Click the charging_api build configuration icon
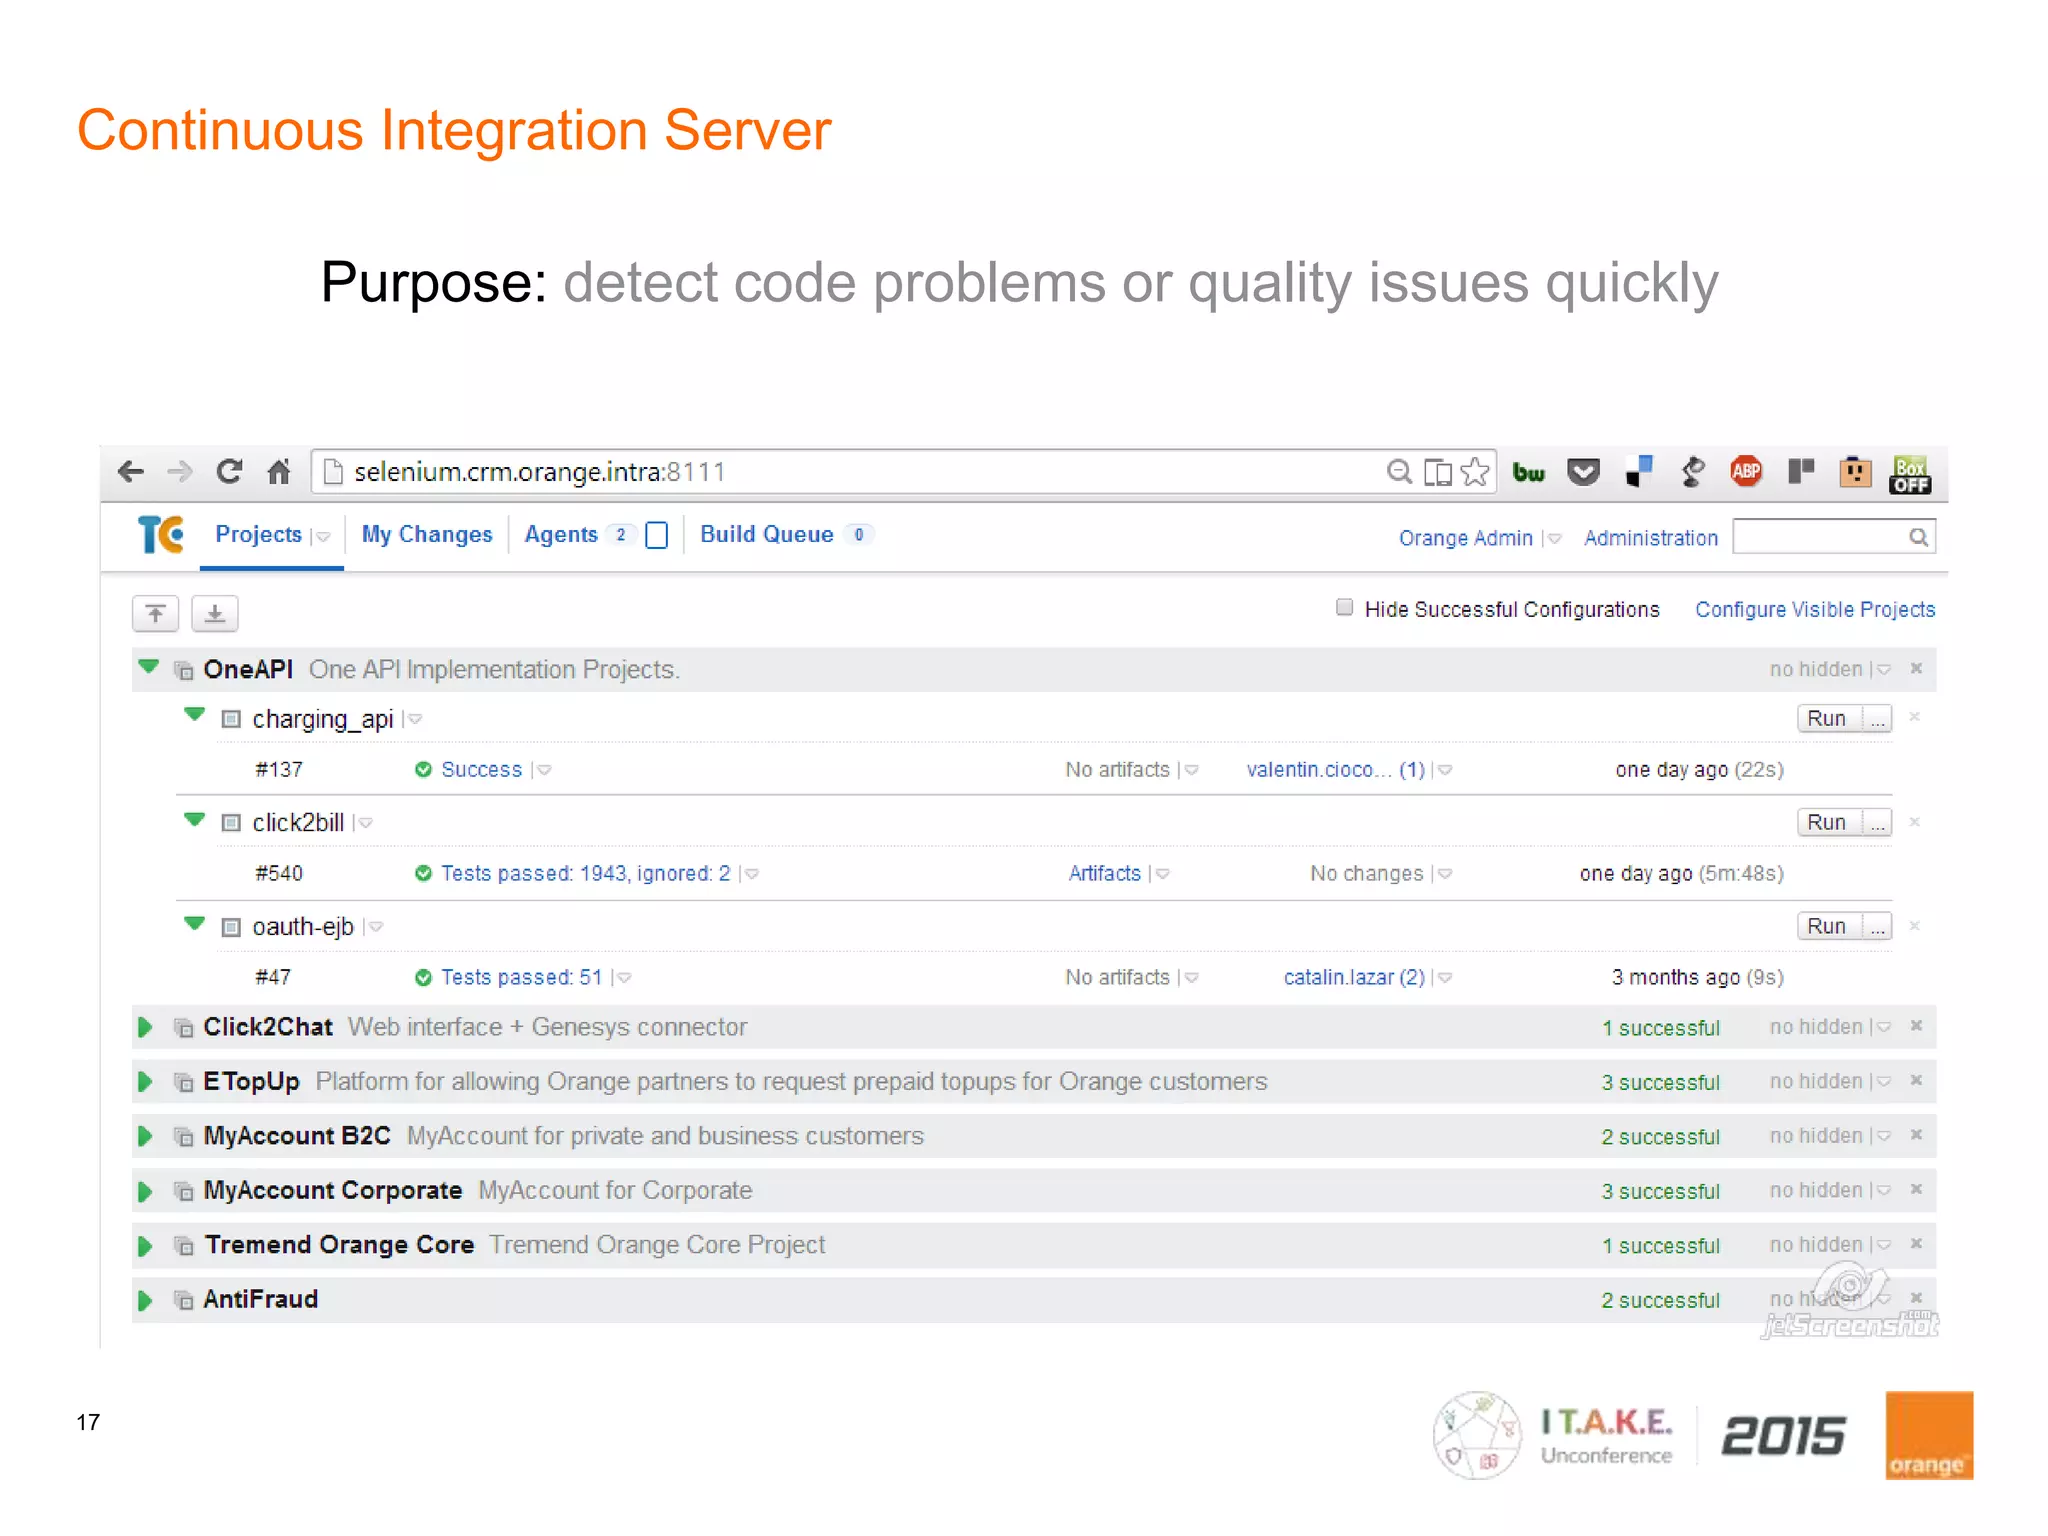 pos(231,719)
